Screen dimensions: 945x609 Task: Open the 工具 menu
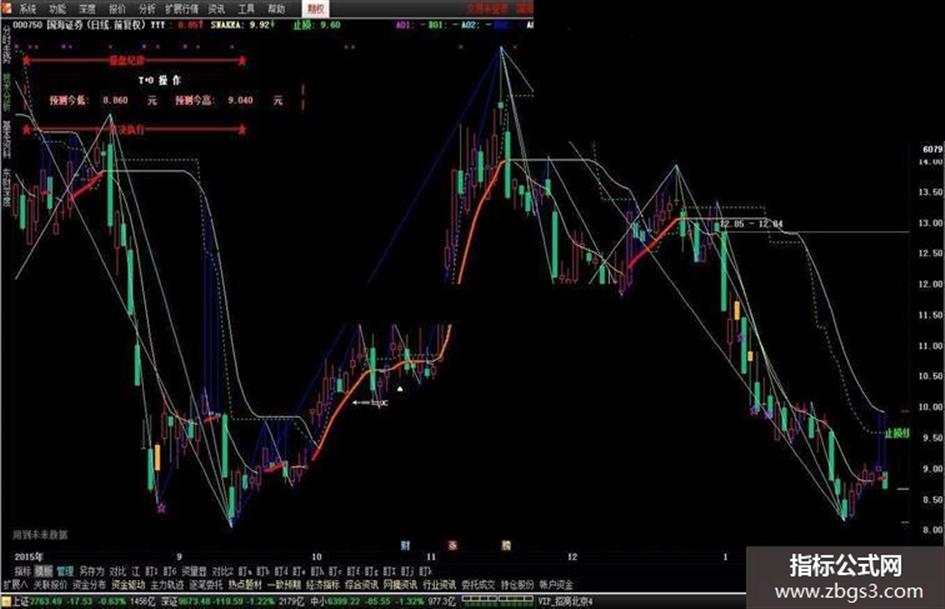tap(246, 9)
